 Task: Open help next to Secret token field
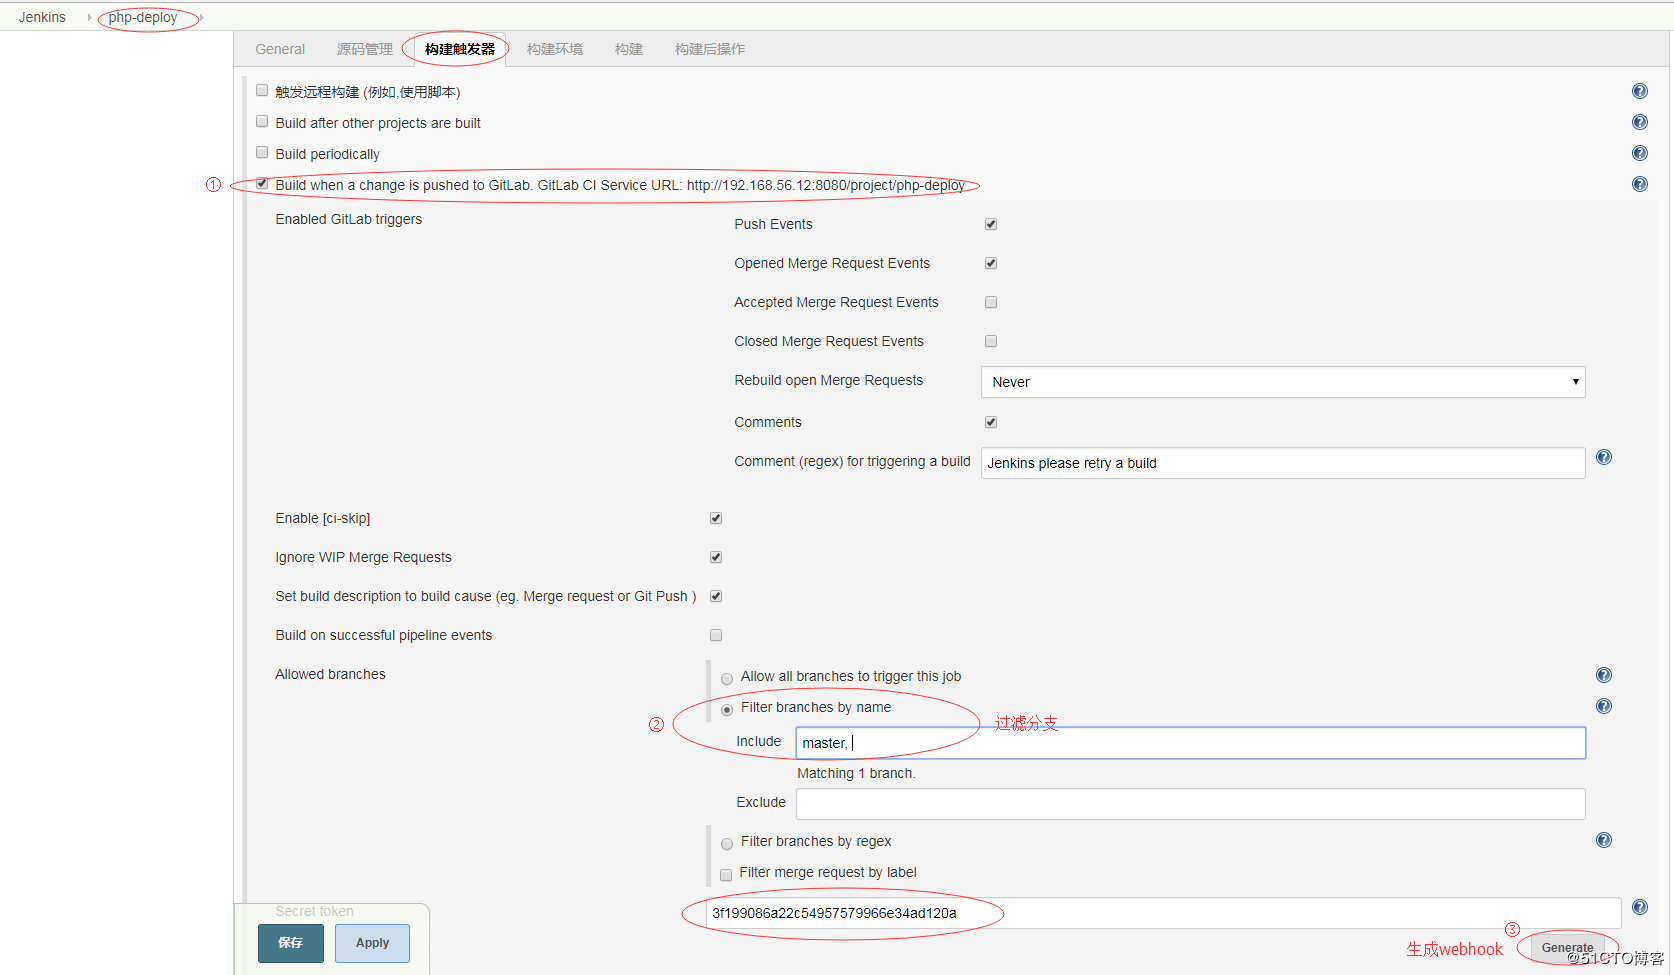tap(1639, 907)
